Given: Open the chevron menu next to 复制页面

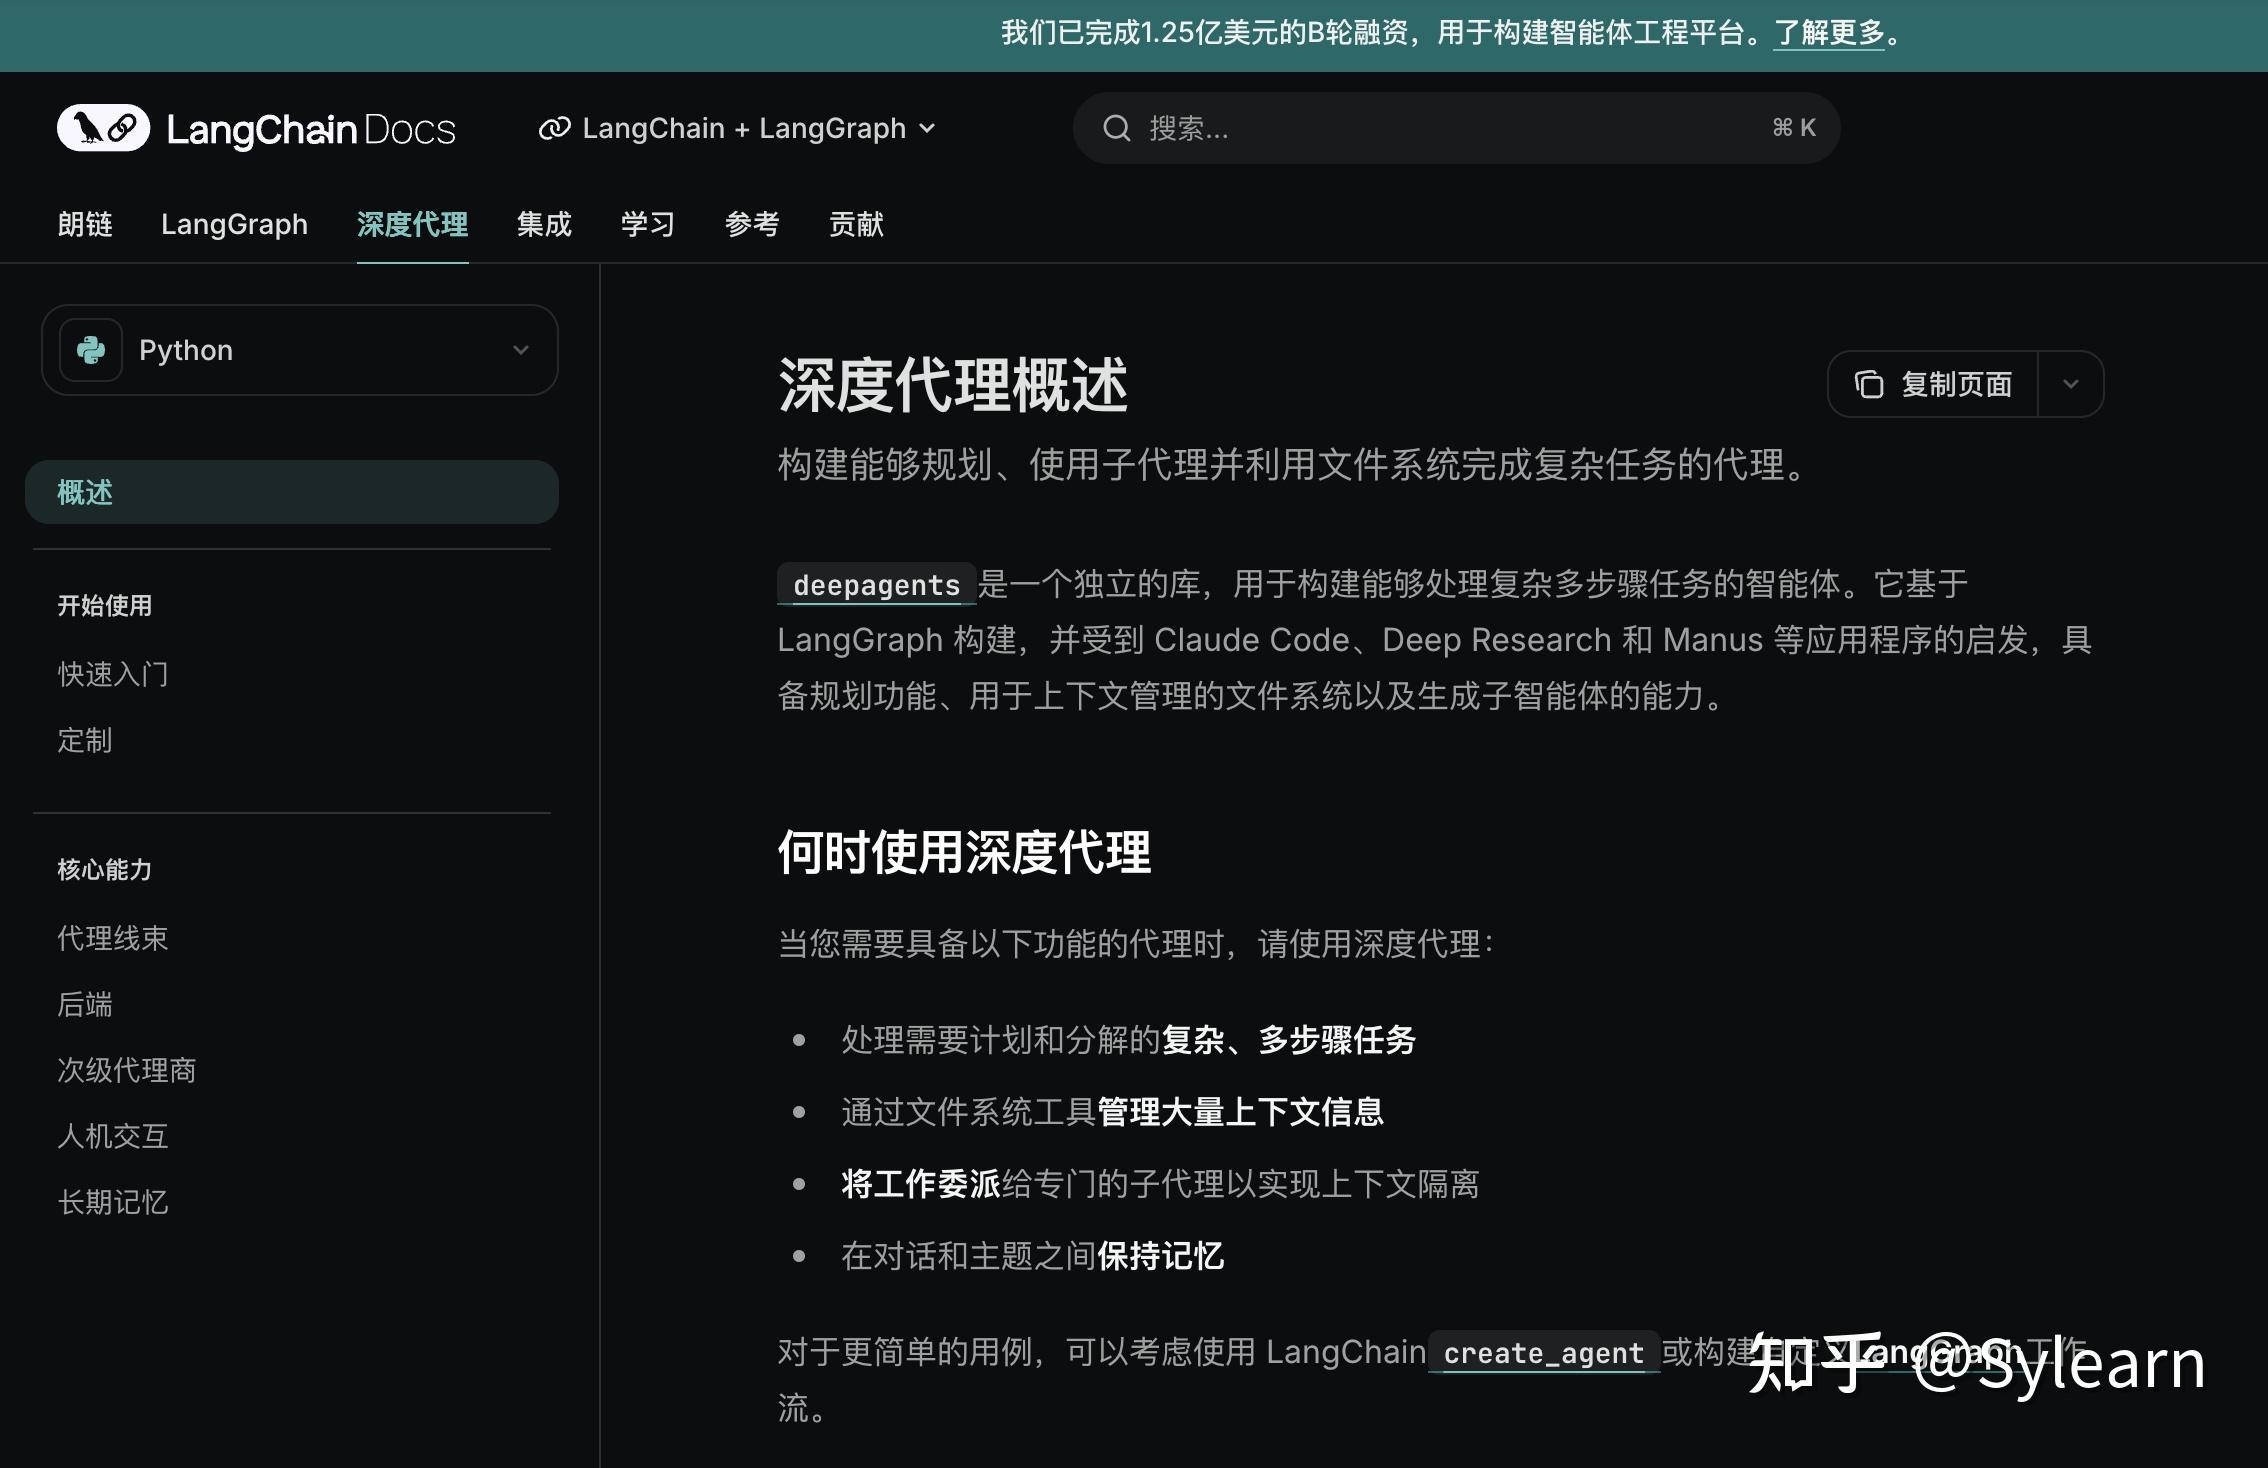Looking at the screenshot, I should pyautogui.click(x=2071, y=384).
